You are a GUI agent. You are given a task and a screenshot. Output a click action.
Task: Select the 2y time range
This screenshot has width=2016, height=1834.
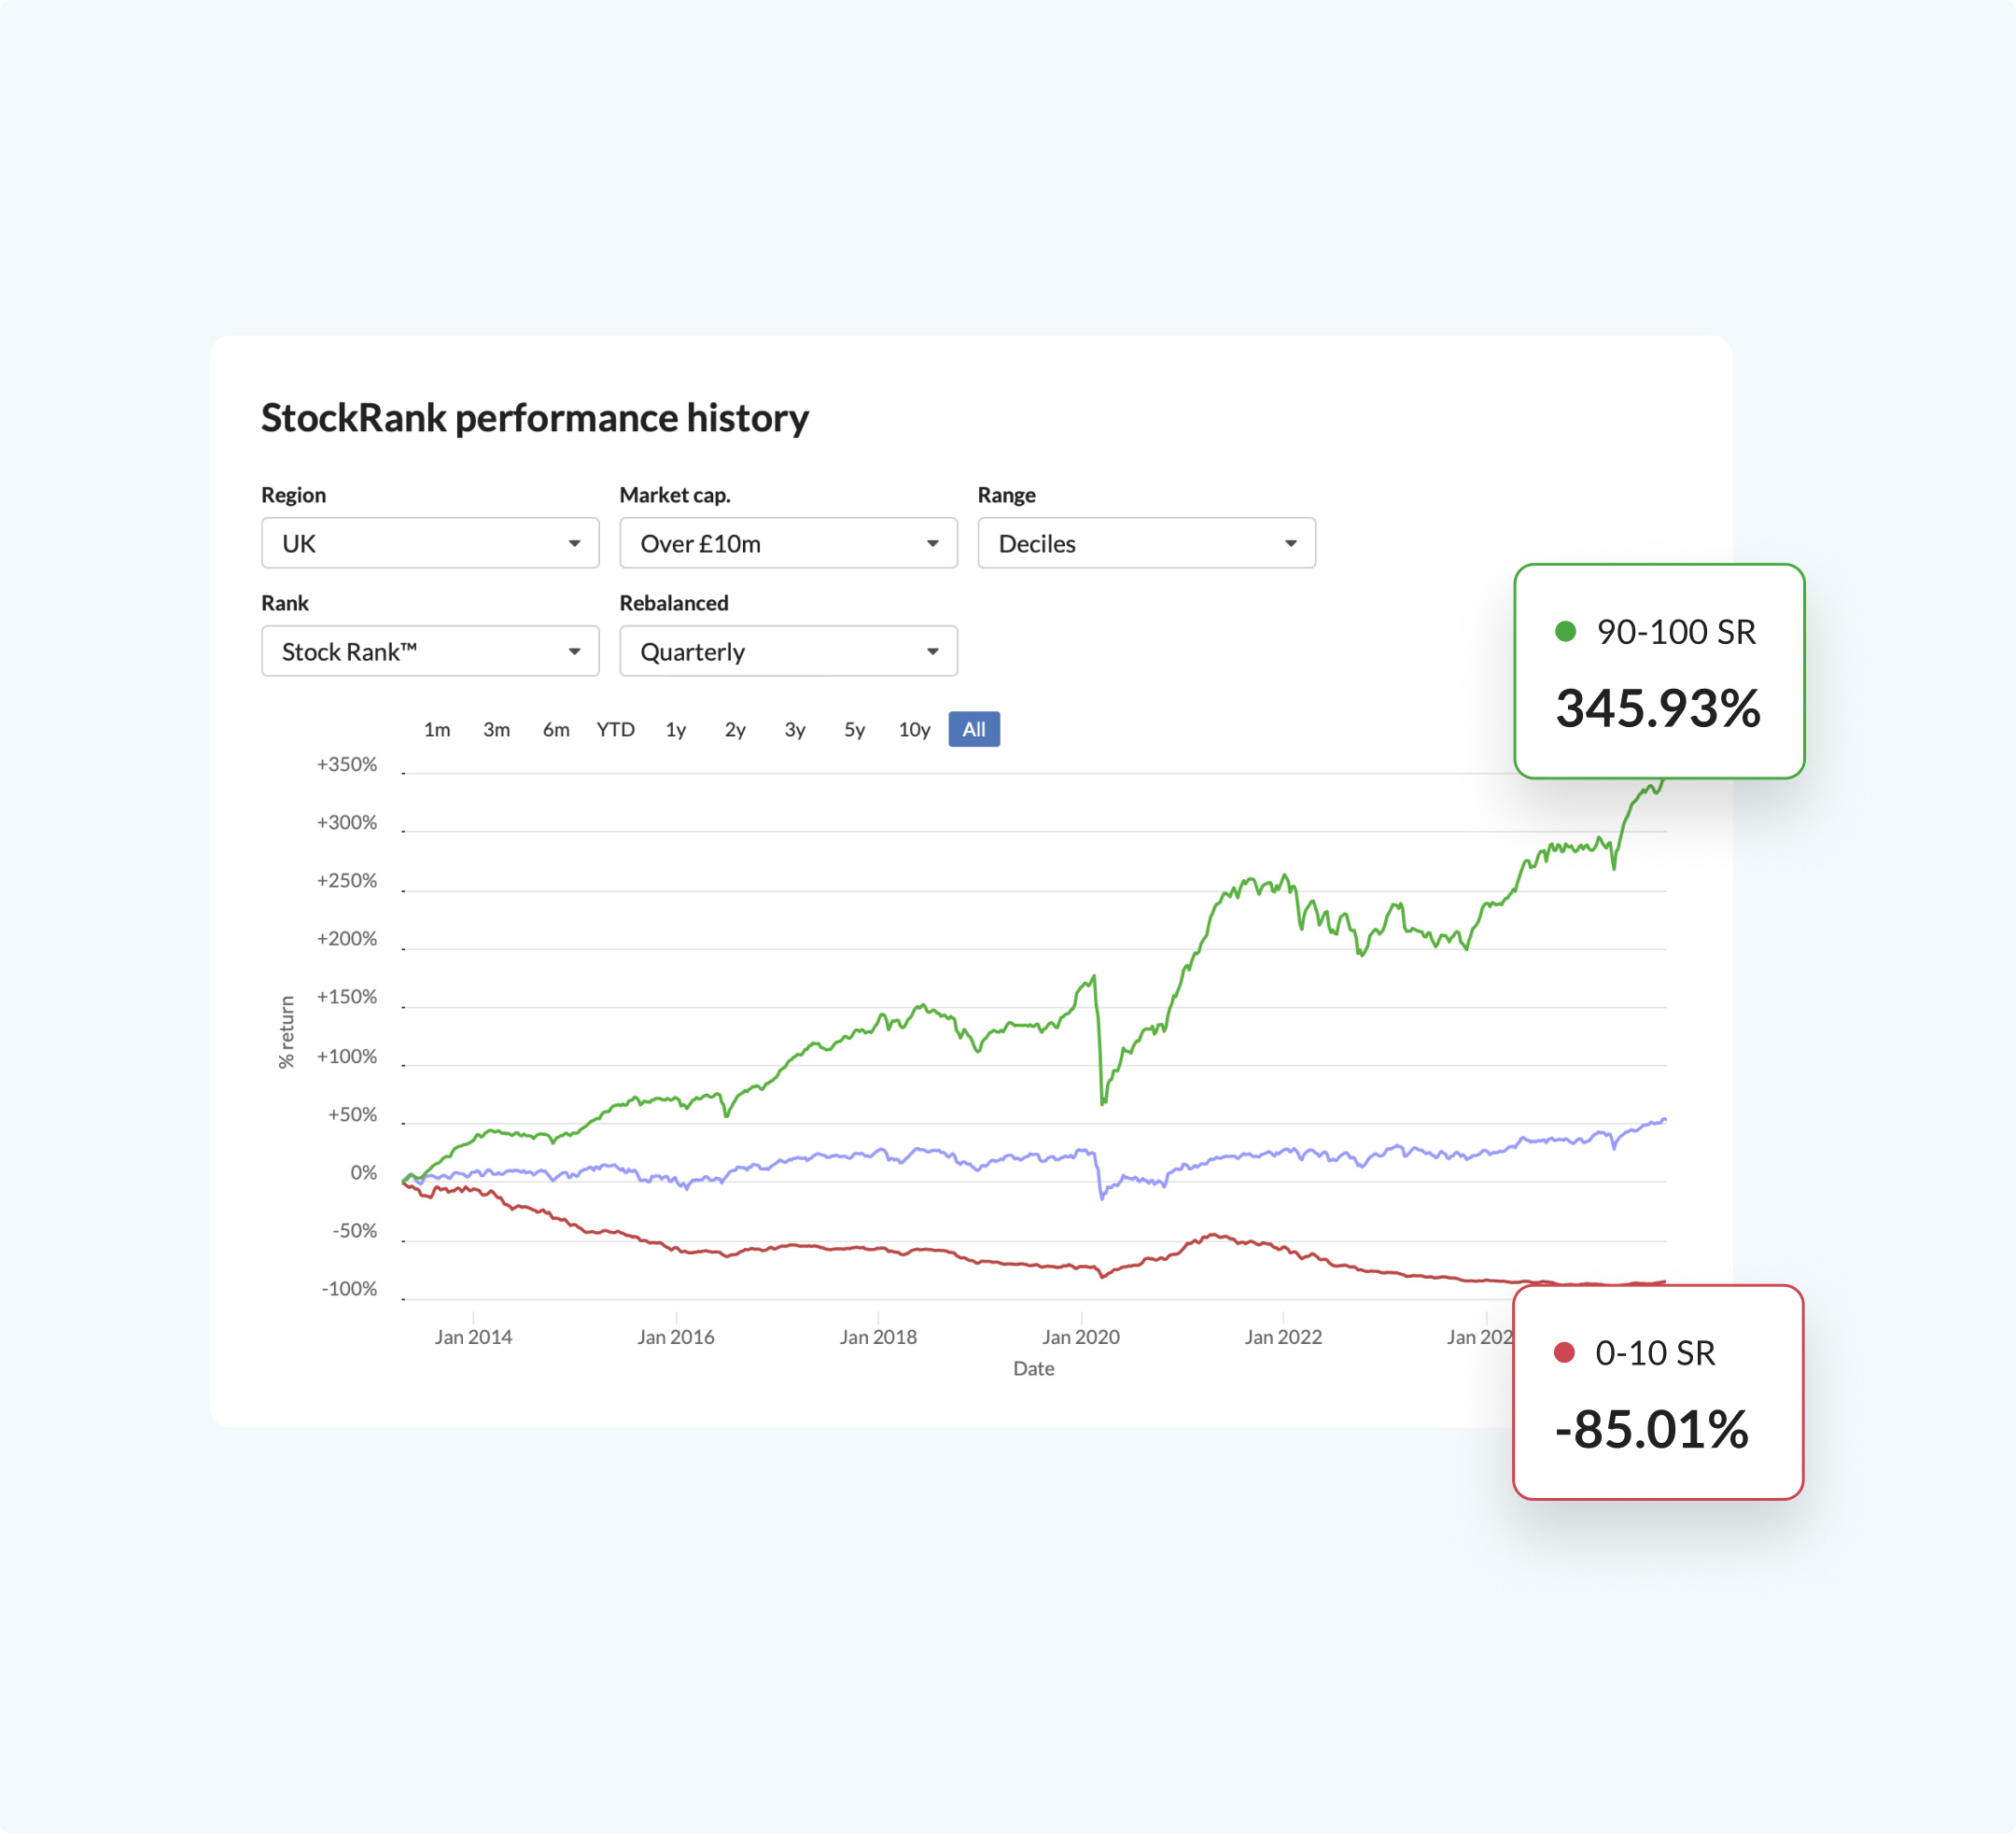pos(734,729)
